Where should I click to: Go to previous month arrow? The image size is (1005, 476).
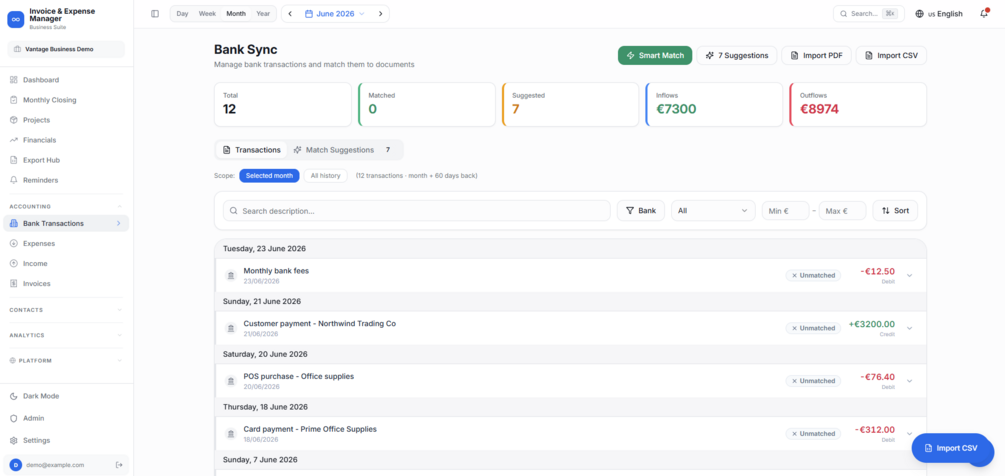290,13
